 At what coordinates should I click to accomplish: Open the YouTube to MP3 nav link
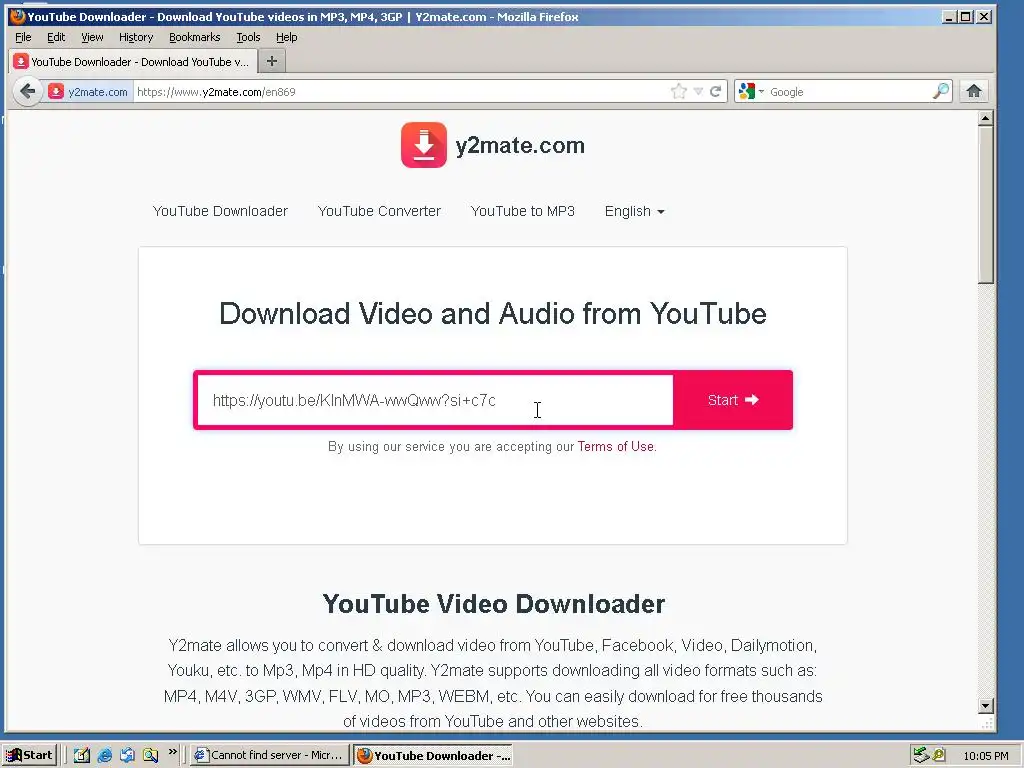pyautogui.click(x=522, y=211)
